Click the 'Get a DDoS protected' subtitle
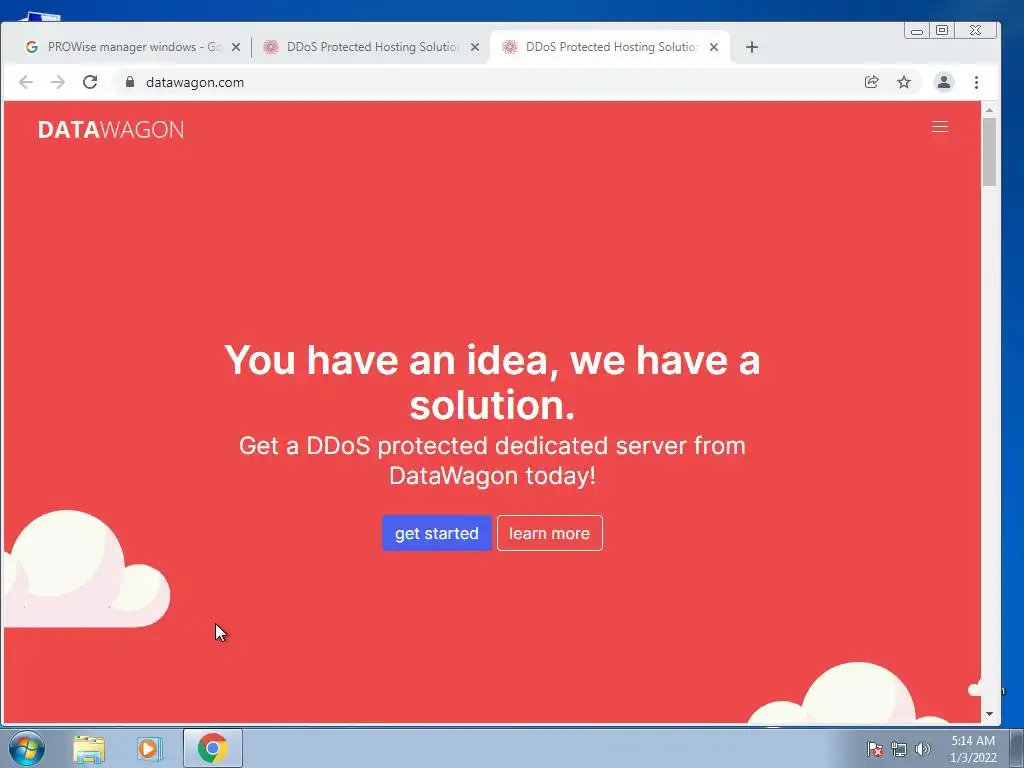 (492, 460)
